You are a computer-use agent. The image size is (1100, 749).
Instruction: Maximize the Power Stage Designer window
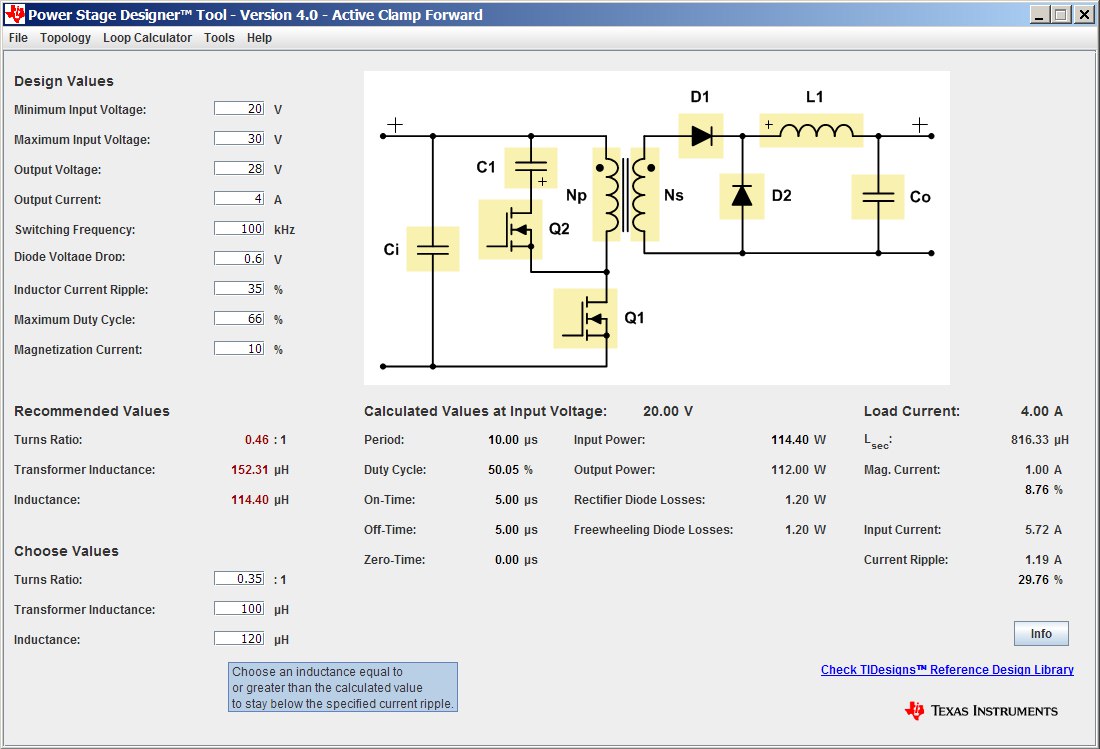click(1061, 14)
